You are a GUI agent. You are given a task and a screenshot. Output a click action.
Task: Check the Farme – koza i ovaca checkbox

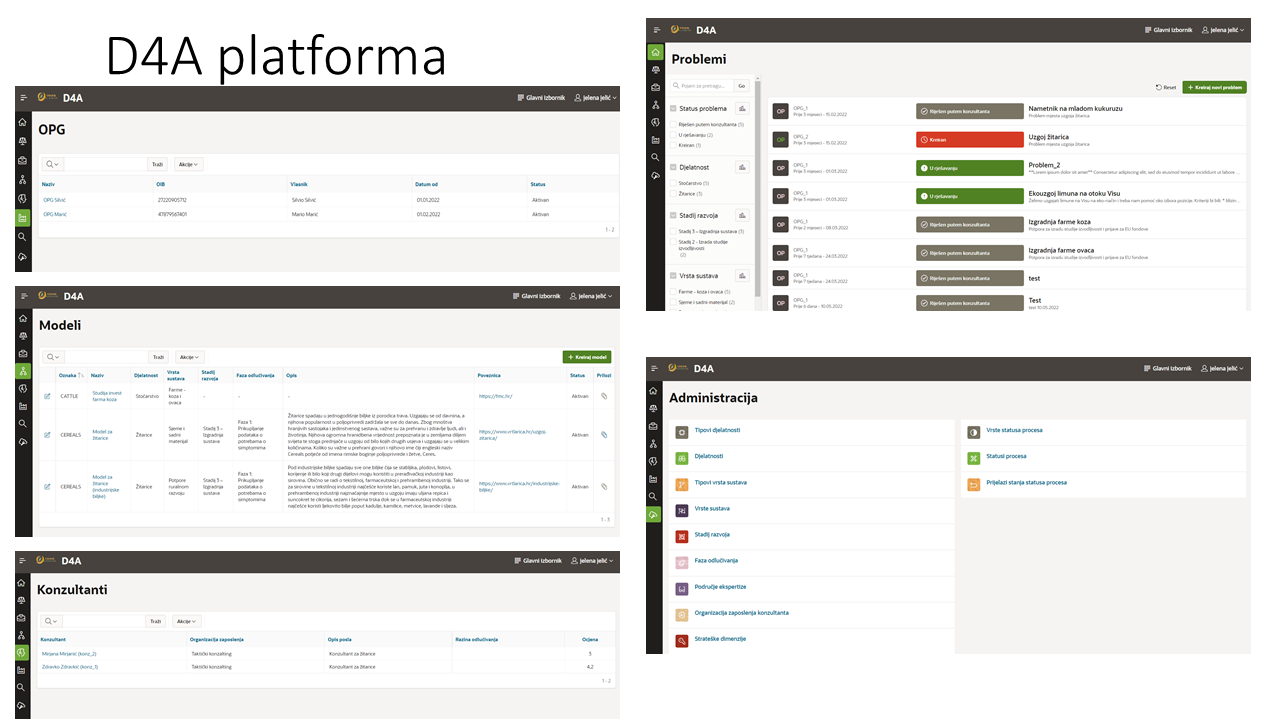674,291
